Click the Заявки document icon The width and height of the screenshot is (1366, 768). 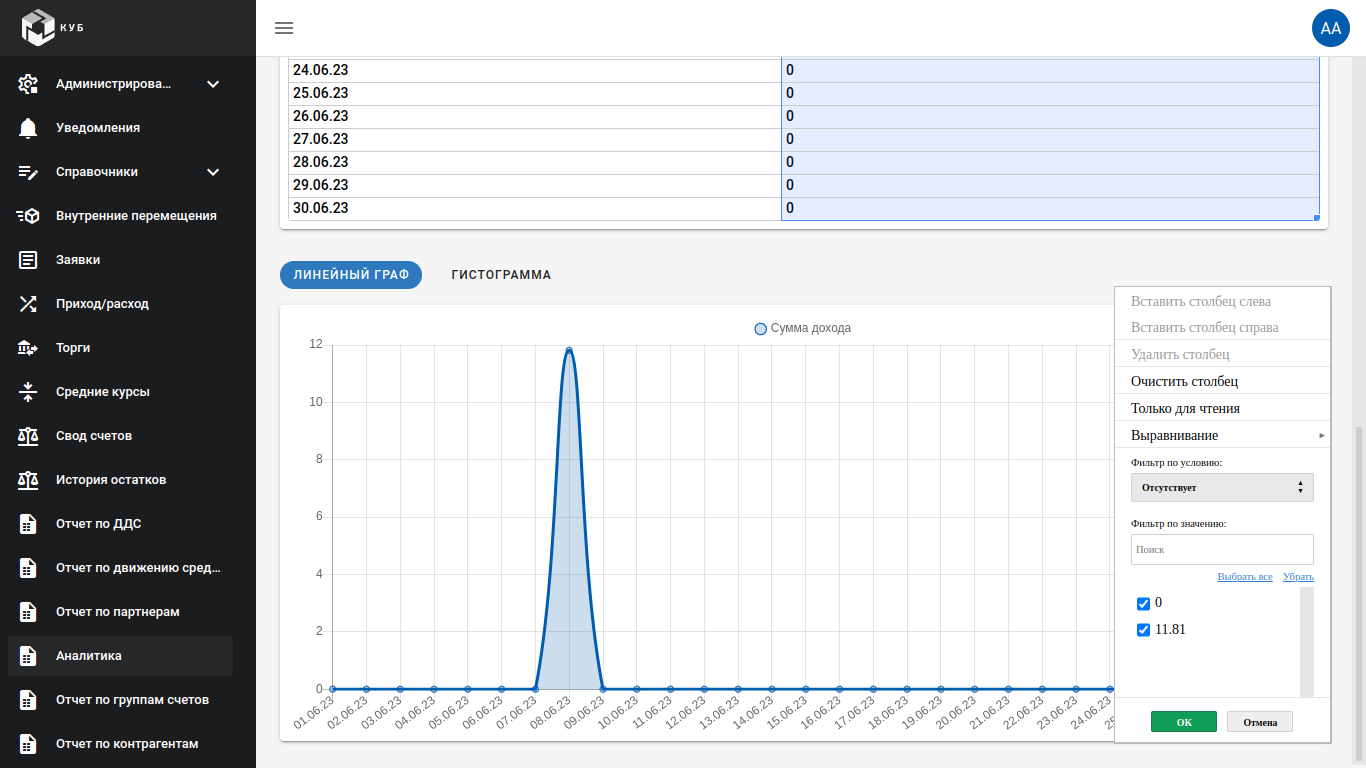click(28, 260)
